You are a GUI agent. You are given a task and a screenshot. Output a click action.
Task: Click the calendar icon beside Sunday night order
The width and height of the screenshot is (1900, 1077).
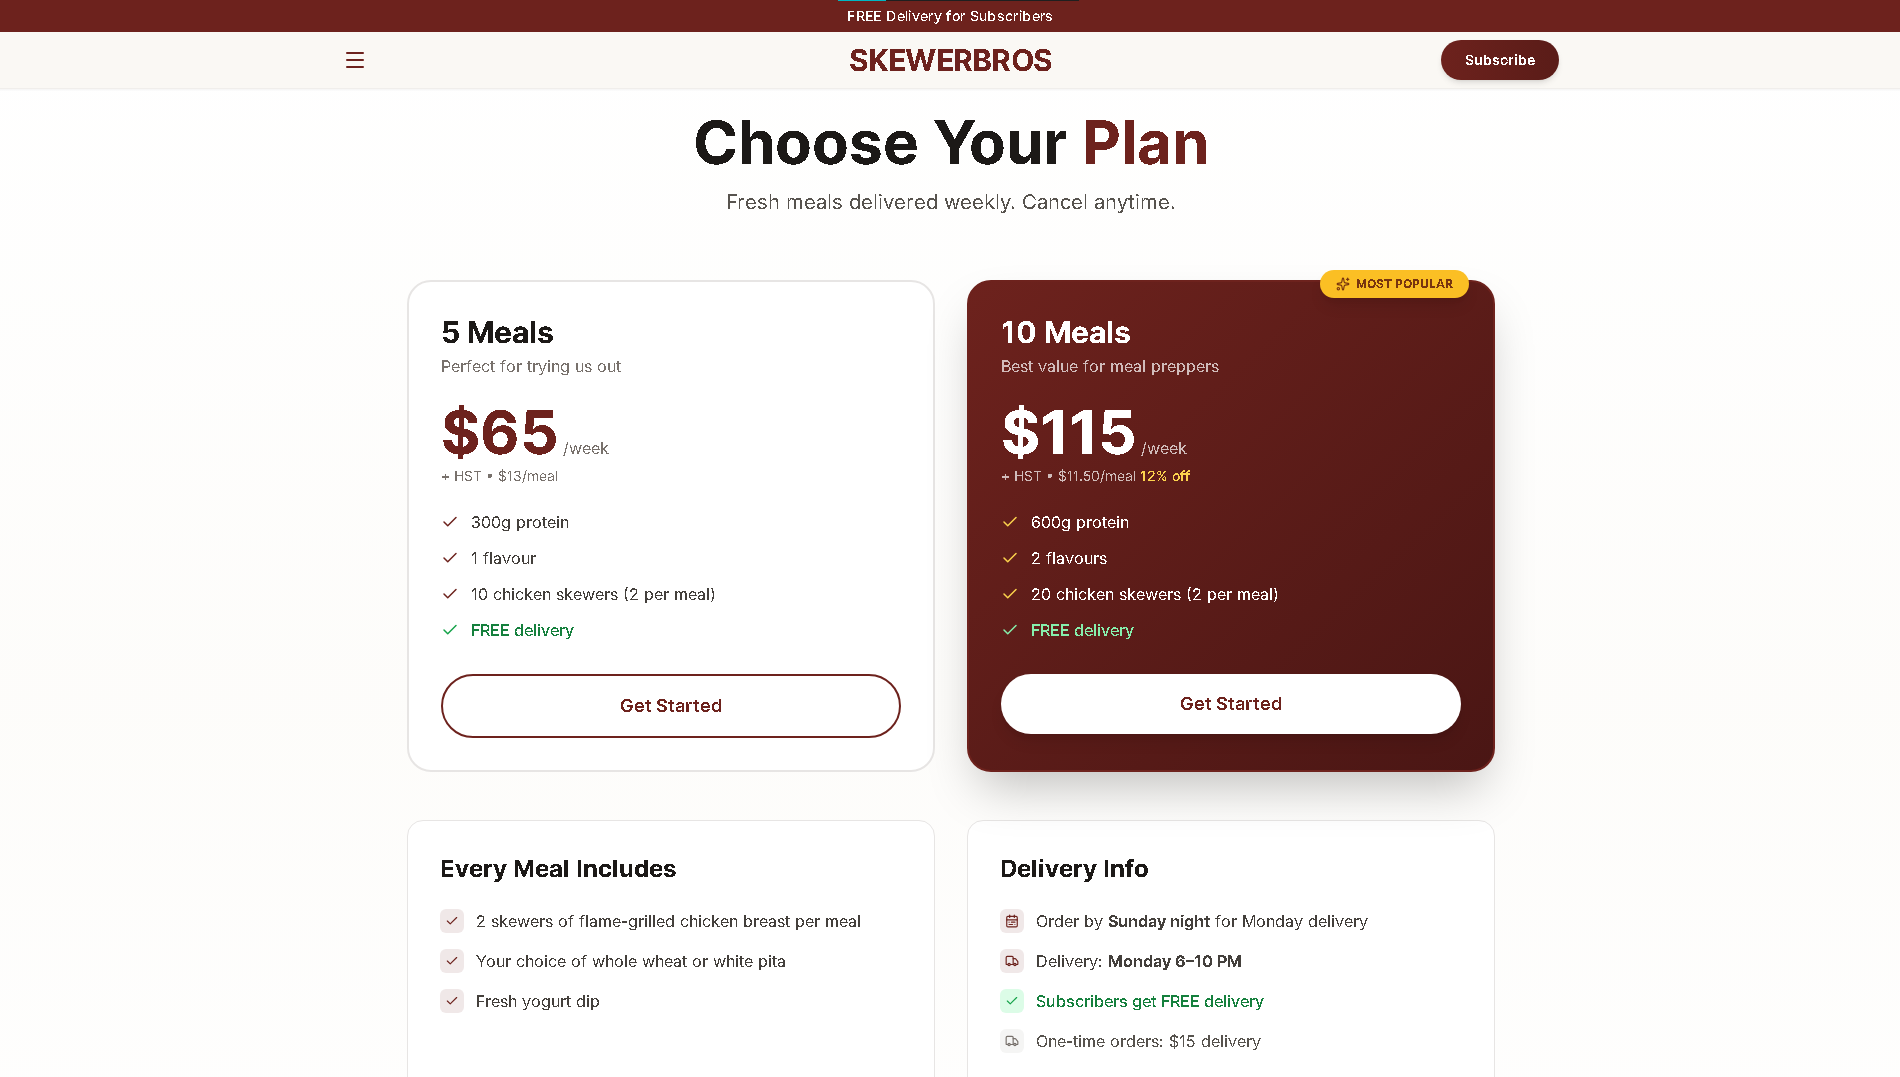(x=1012, y=921)
